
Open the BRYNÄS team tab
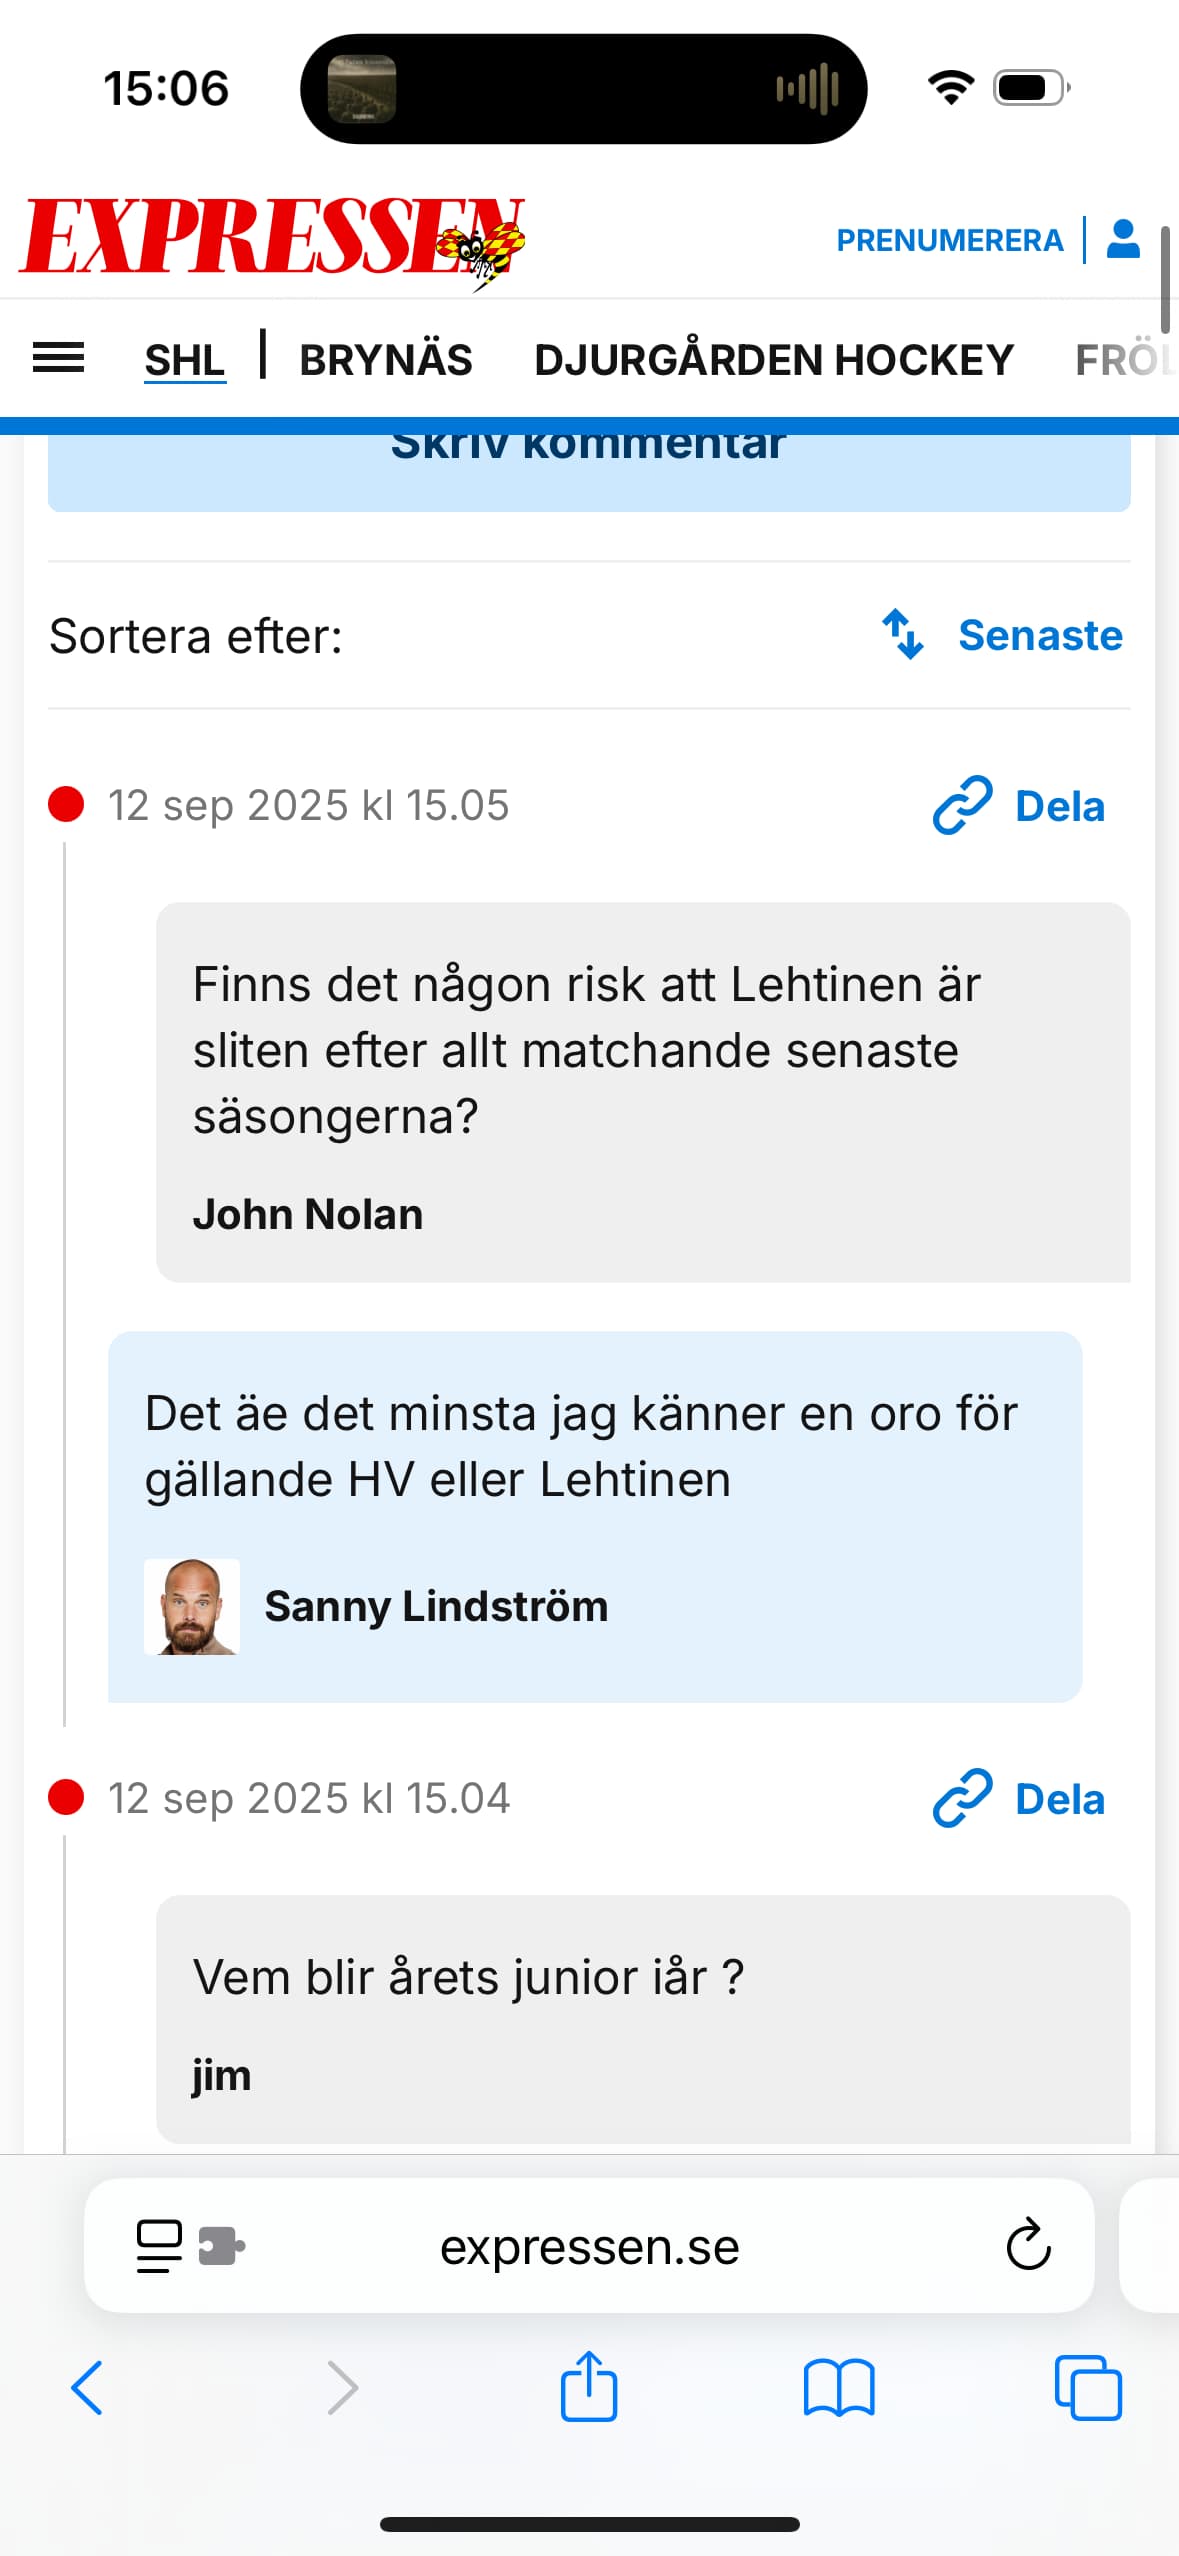pos(385,360)
